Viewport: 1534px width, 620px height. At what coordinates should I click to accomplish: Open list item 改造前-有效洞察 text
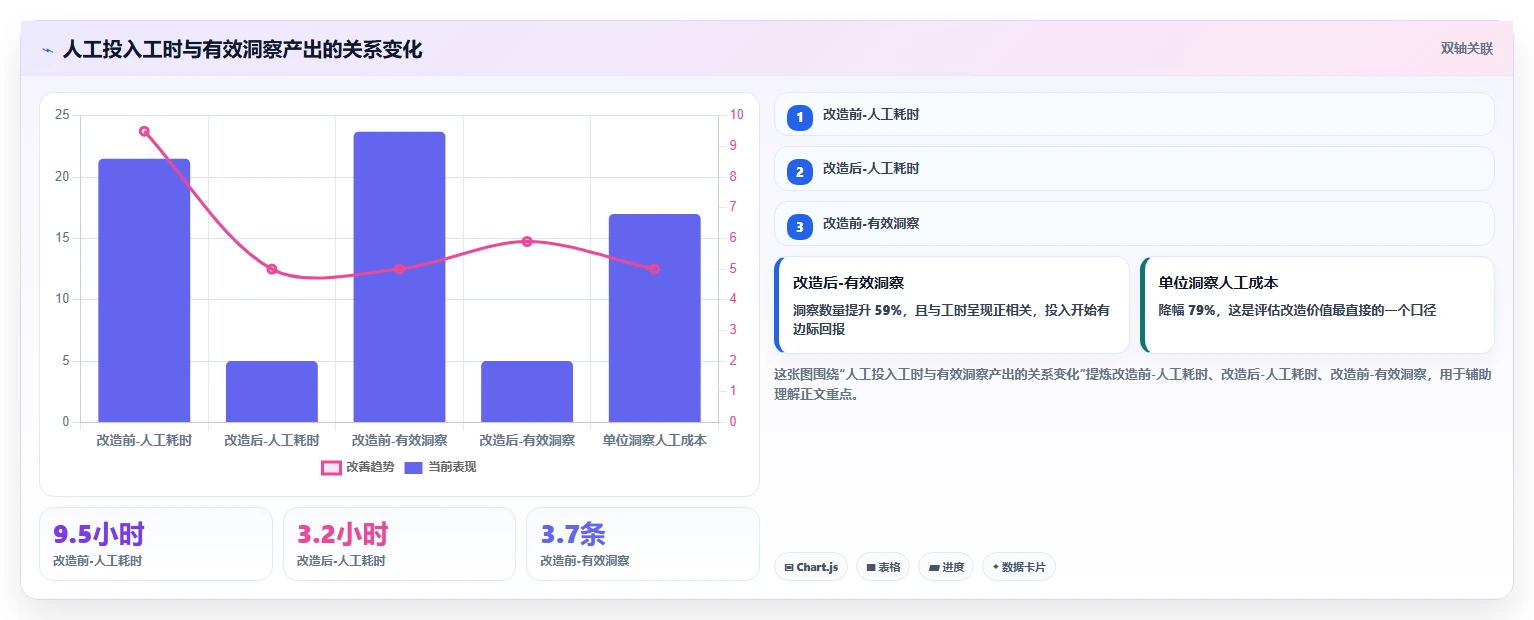[871, 223]
